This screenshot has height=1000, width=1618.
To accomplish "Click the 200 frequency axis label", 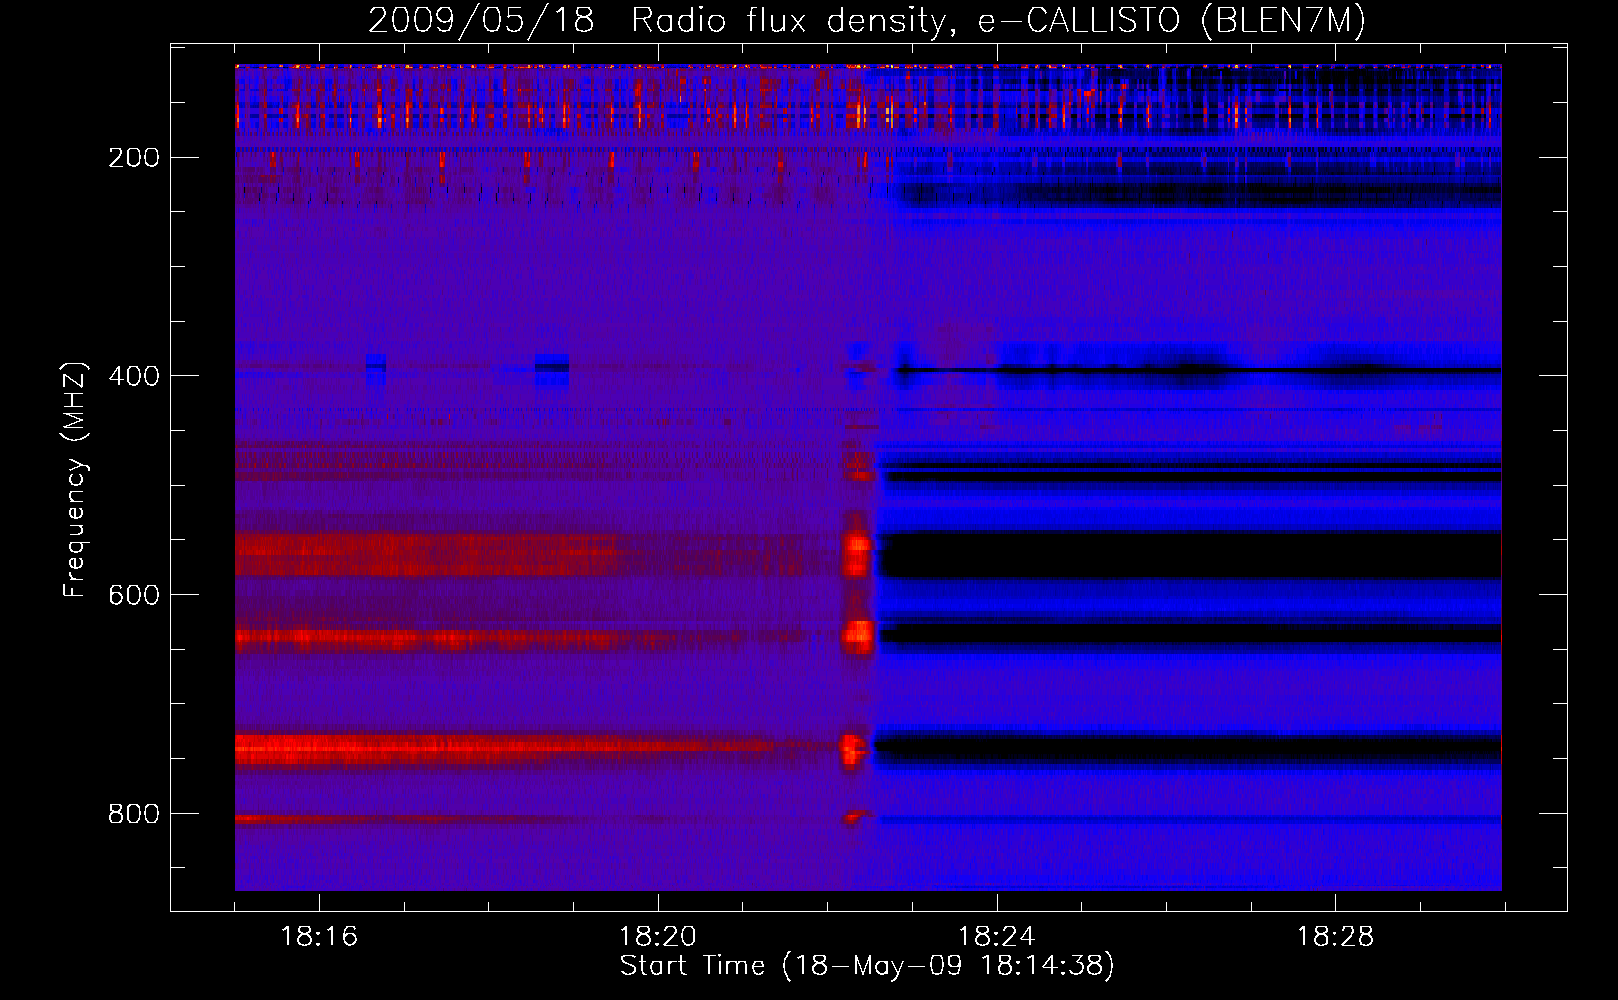I will (134, 158).
